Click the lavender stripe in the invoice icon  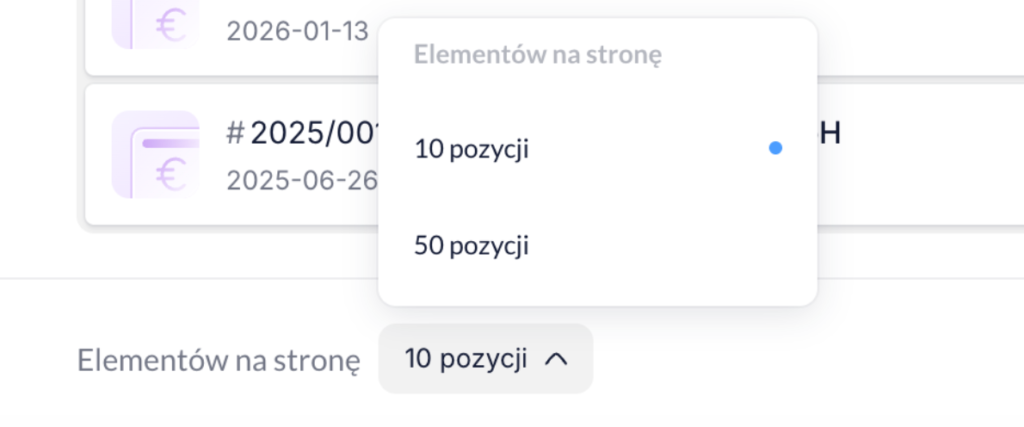[171, 143]
